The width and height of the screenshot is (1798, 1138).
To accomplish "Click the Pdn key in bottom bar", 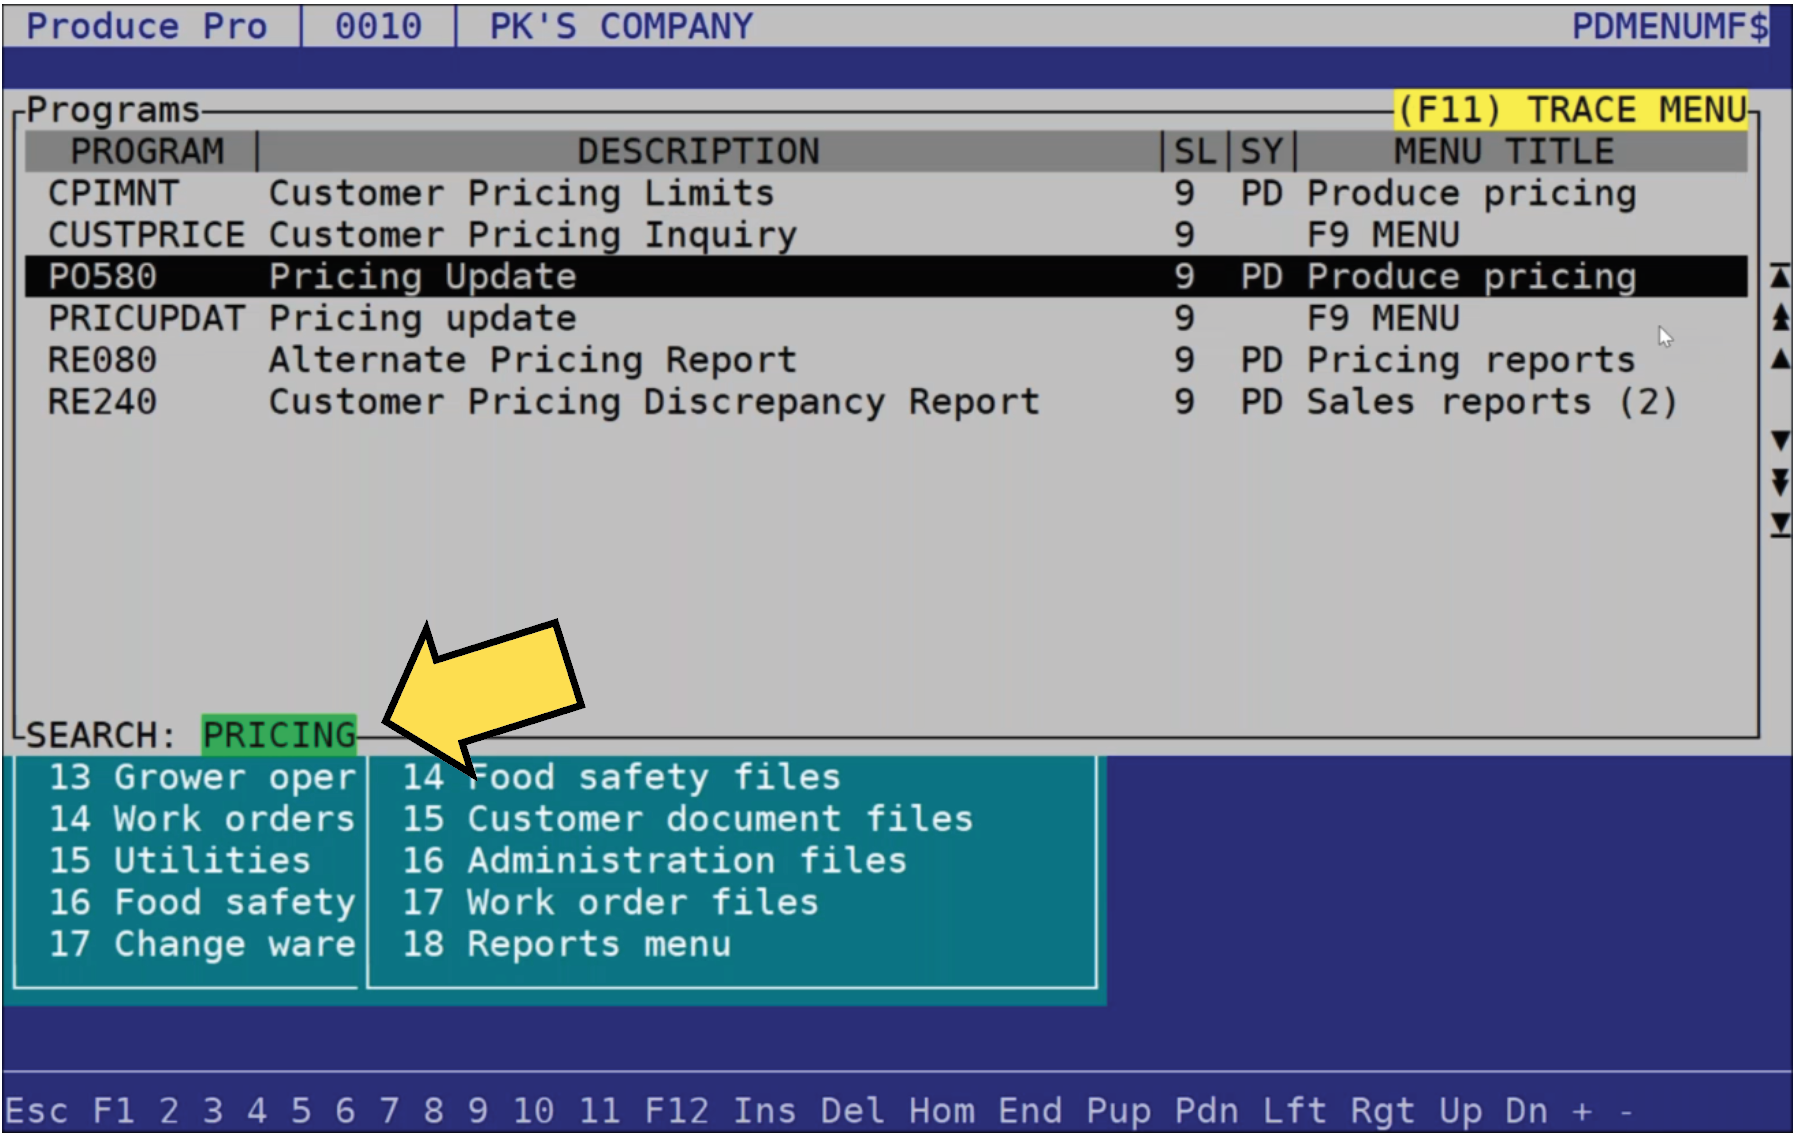I will coord(1206,1111).
